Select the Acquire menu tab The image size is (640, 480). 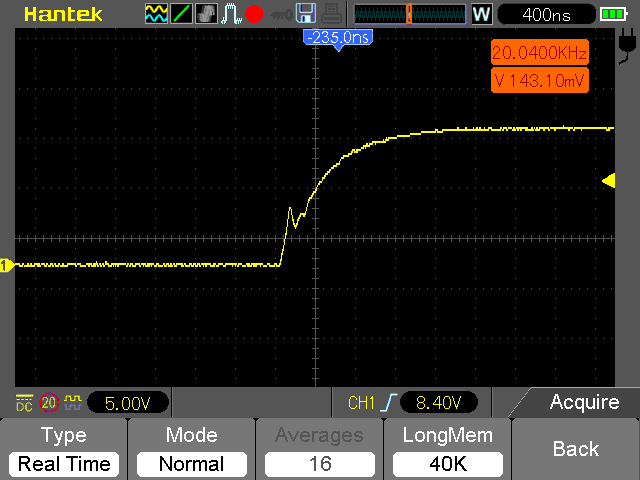click(x=584, y=402)
